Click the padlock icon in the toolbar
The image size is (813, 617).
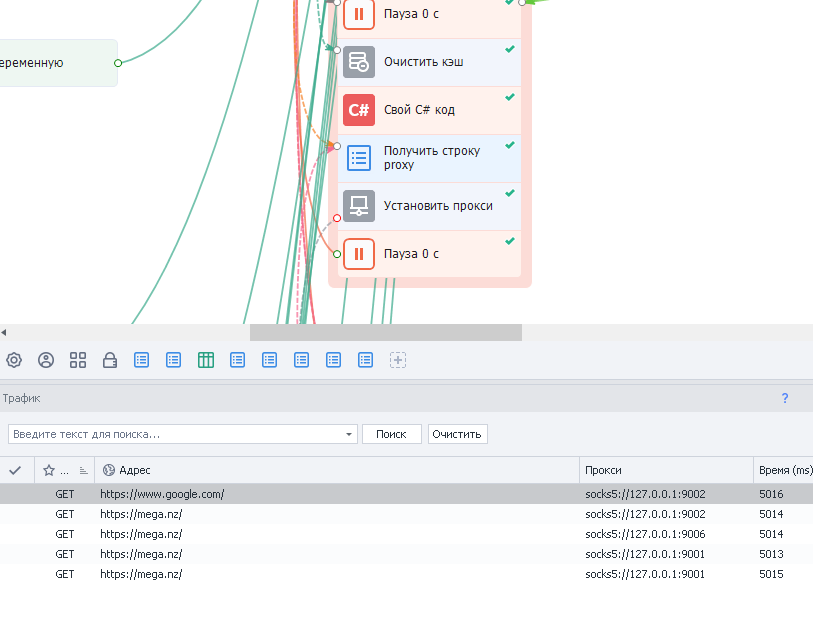click(x=110, y=360)
